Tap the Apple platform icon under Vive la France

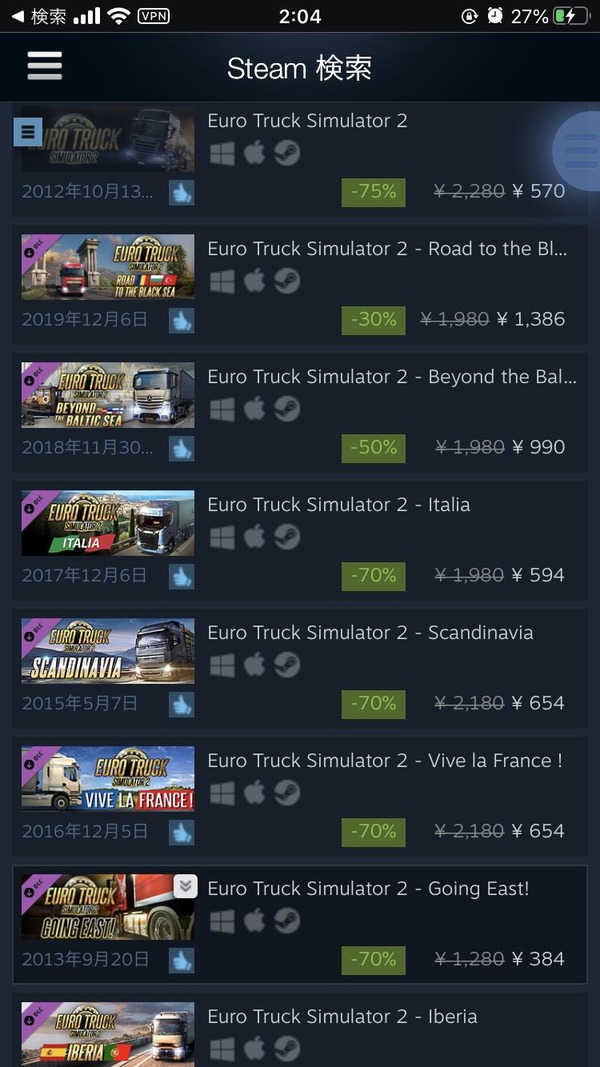pyautogui.click(x=254, y=793)
